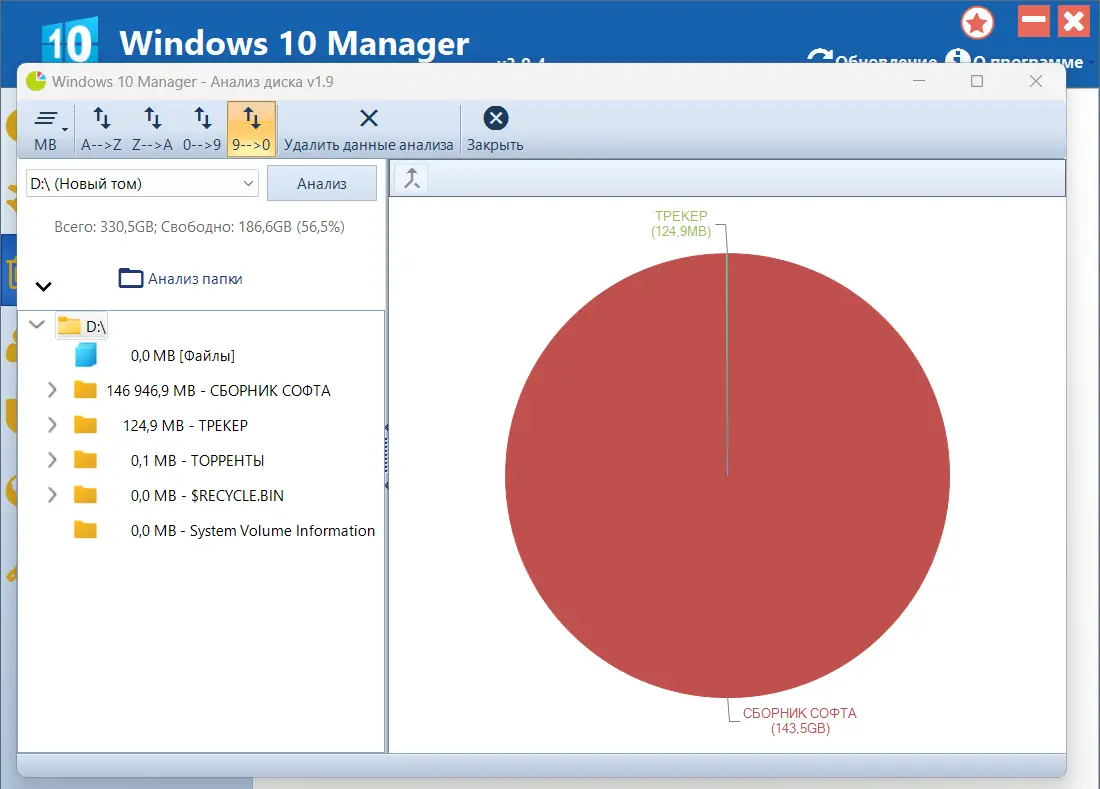Click Обновление in the main window
1100x789 pixels.
[x=872, y=58]
